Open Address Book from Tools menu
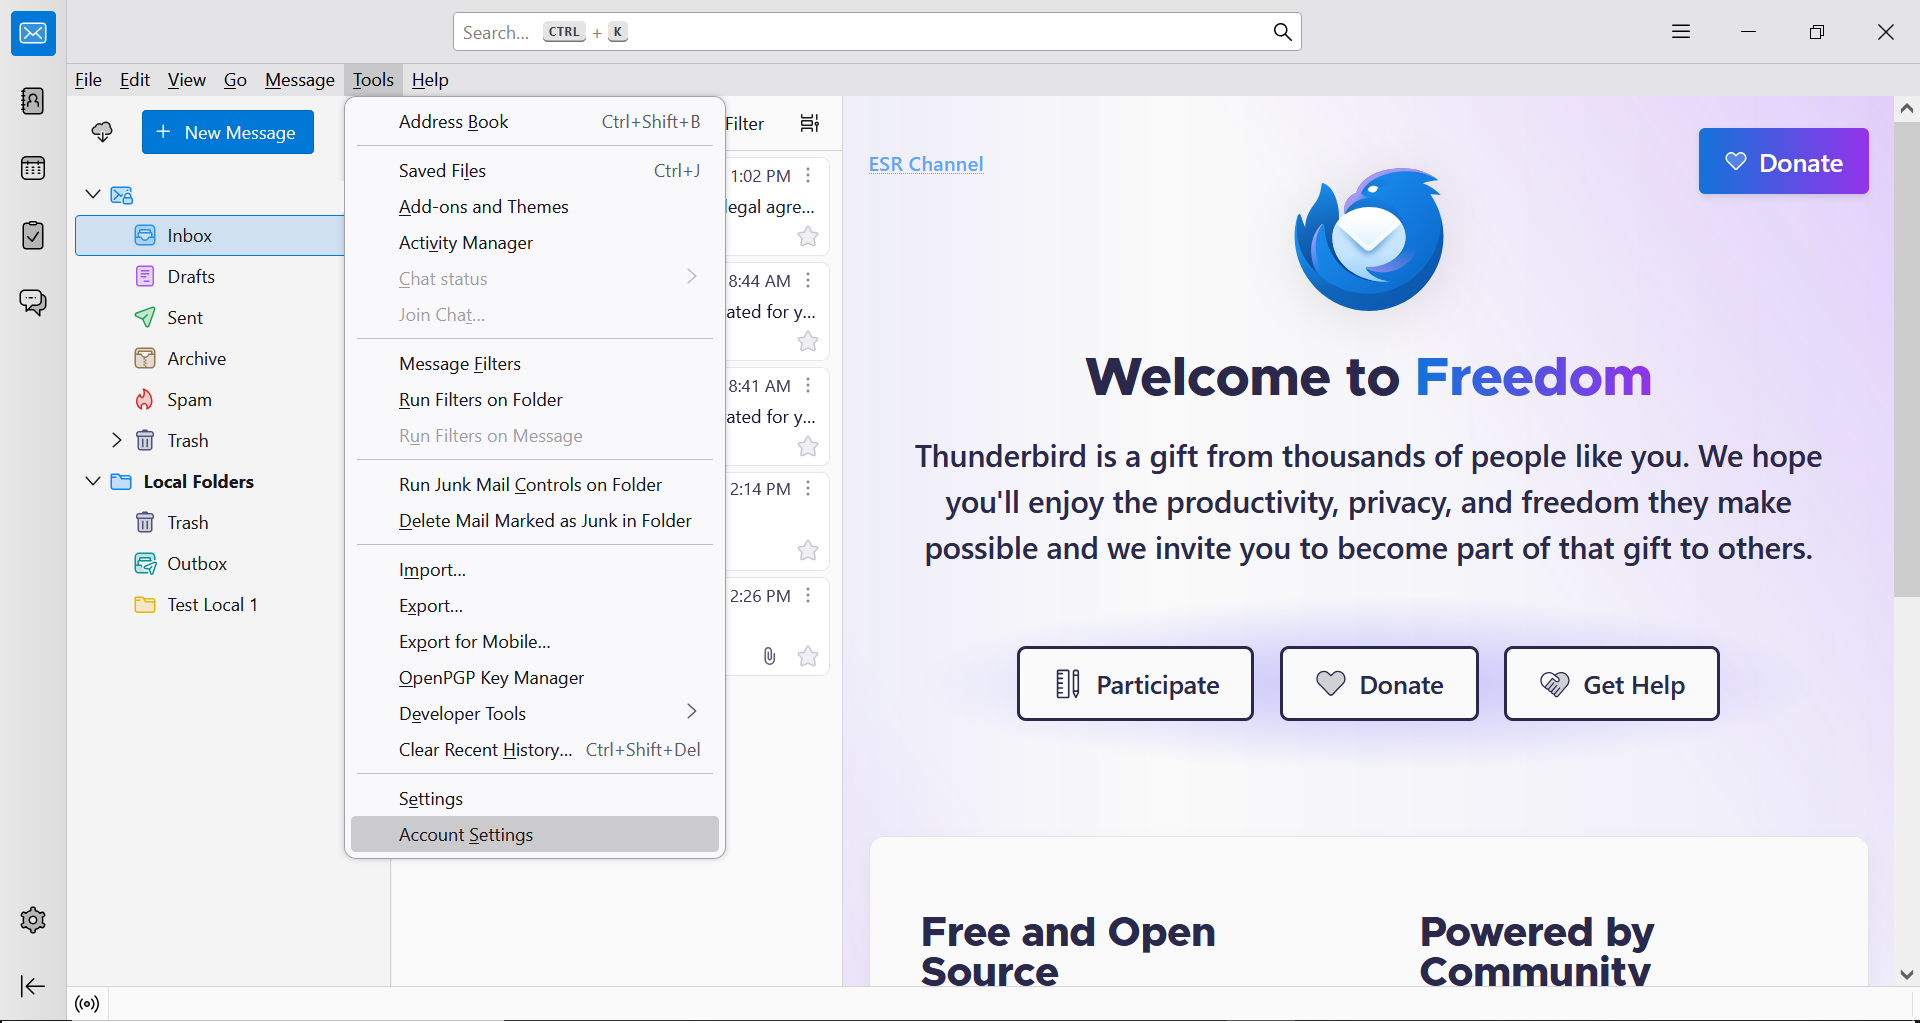Screen dimensions: 1926x1023 [535, 122]
